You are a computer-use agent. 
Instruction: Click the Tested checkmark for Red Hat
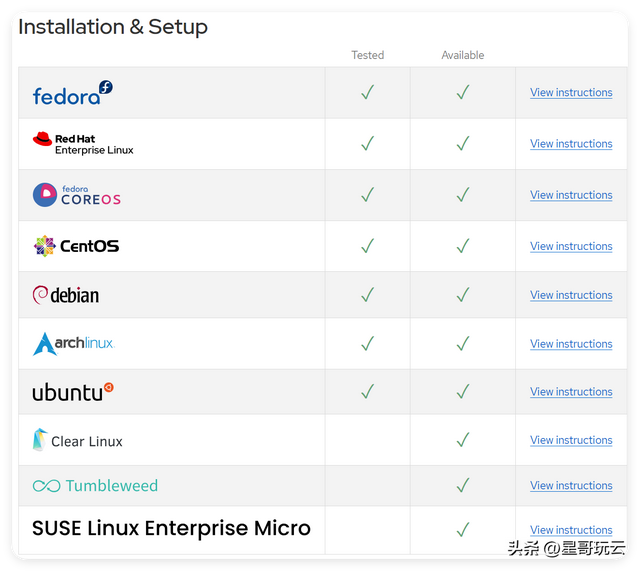coord(368,143)
